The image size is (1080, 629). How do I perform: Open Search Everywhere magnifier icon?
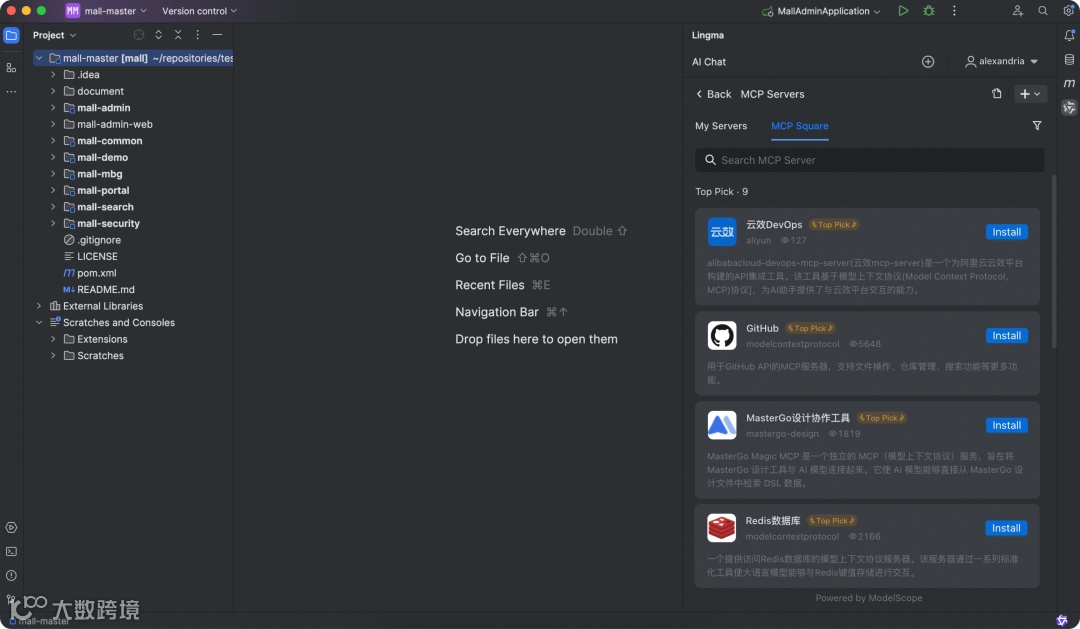point(1043,11)
